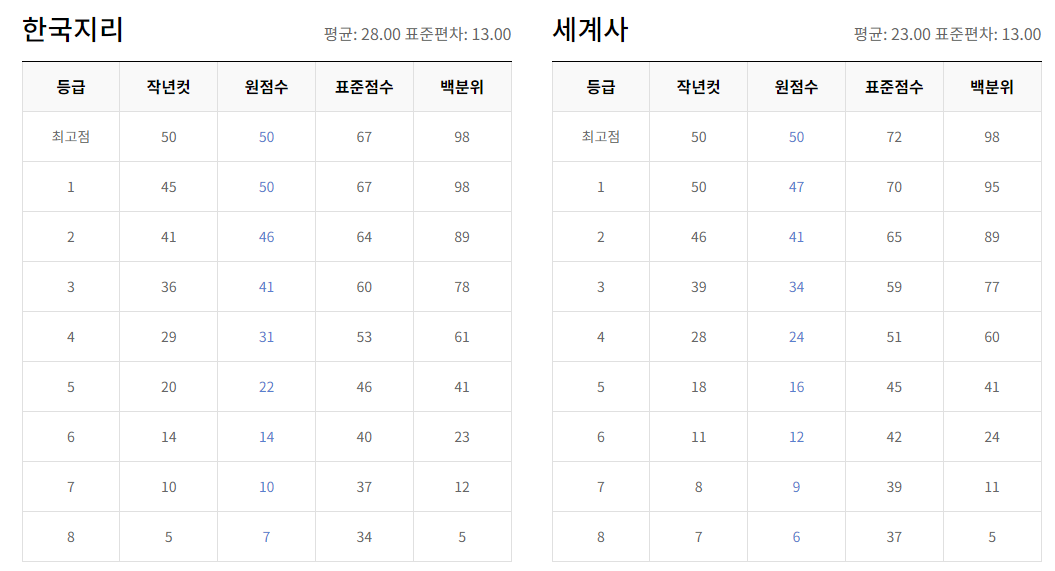Open blue 원점수 50 in 한국지리 grade 1 row
1055x571 pixels.
pos(266,187)
